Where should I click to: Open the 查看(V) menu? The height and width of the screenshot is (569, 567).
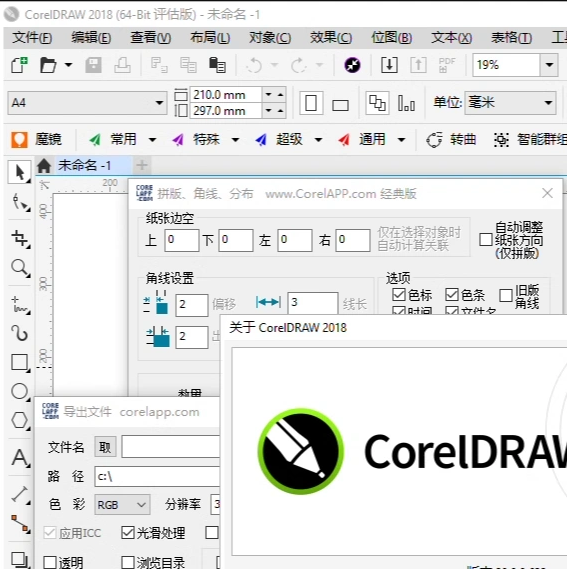click(x=151, y=38)
